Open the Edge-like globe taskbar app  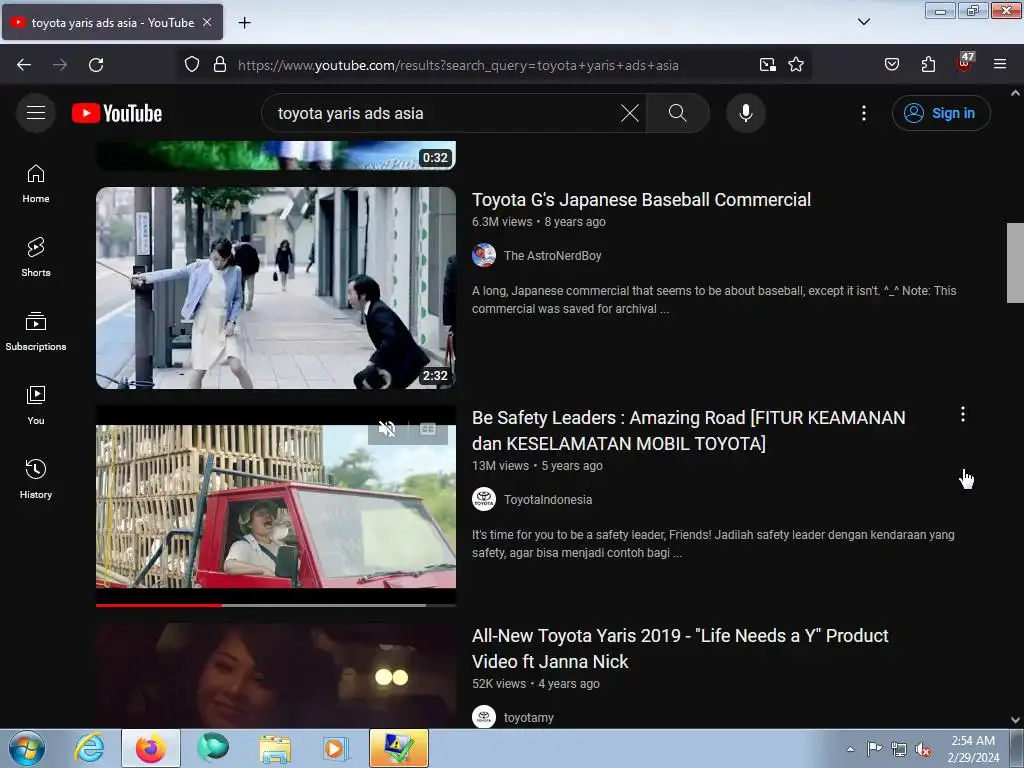tap(213, 748)
